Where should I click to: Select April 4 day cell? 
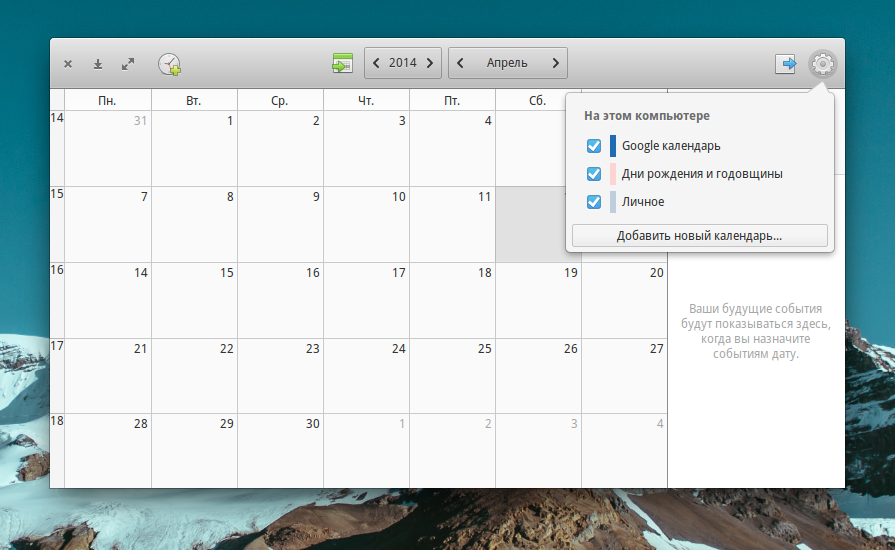click(453, 148)
